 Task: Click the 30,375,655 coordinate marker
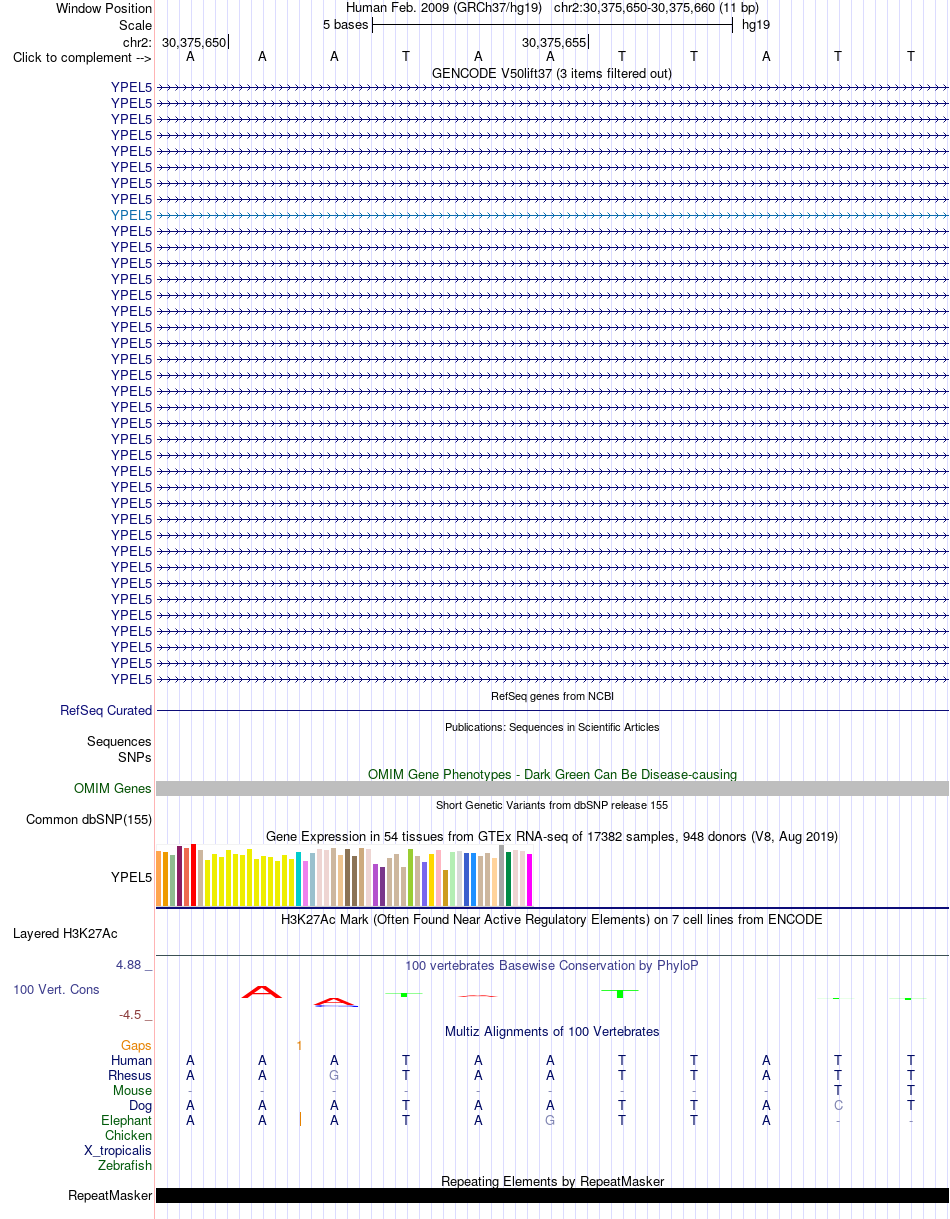point(554,42)
